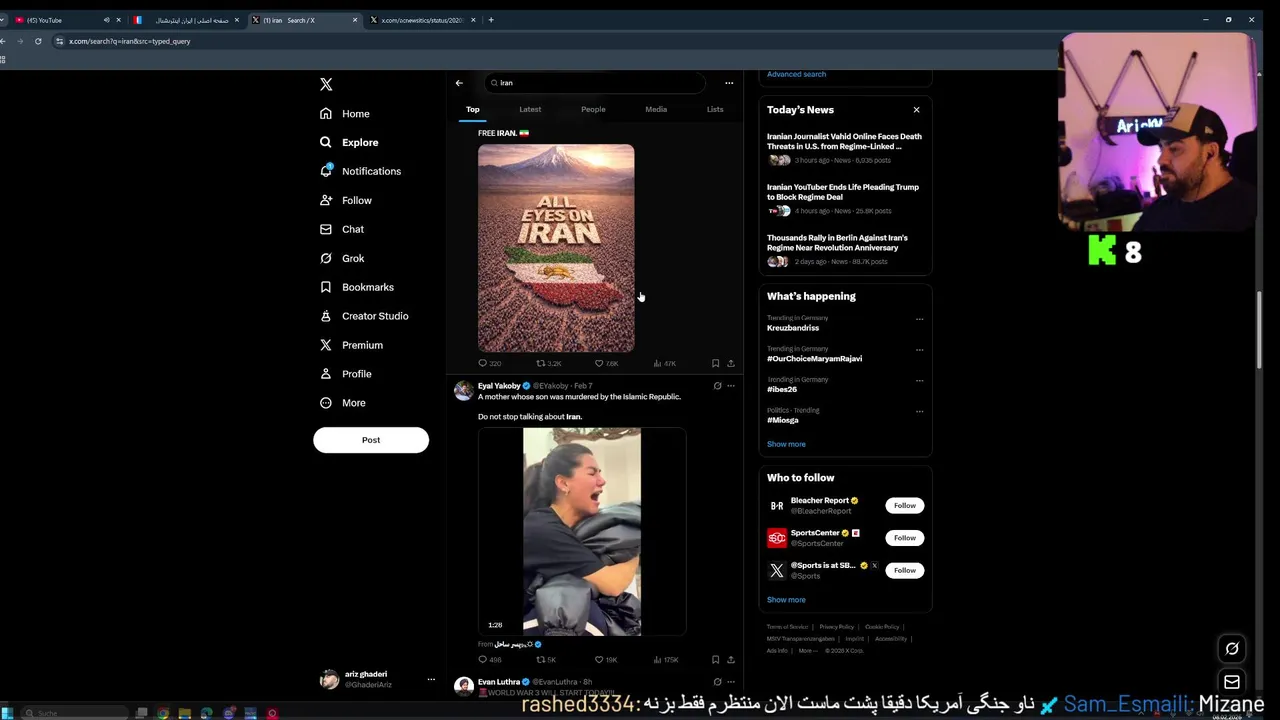Open Explore page
The height and width of the screenshot is (720, 1280).
pyautogui.click(x=349, y=143)
